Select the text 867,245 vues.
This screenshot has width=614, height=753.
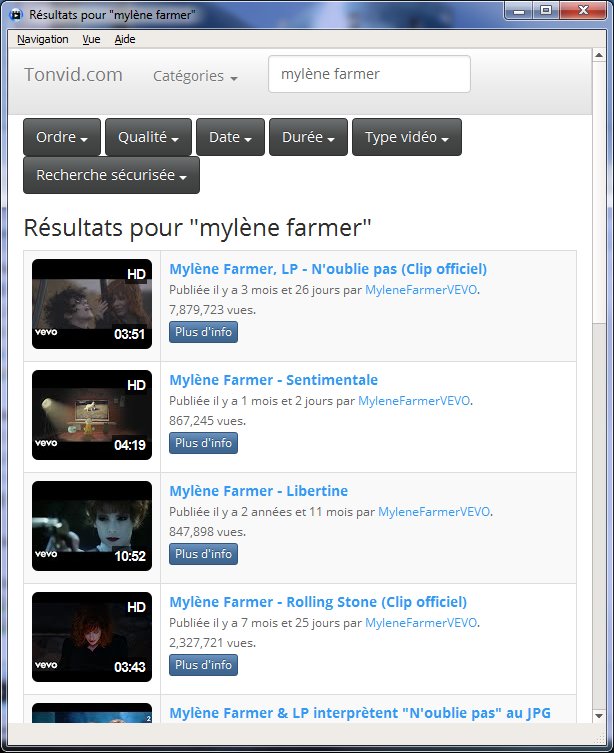(207, 421)
